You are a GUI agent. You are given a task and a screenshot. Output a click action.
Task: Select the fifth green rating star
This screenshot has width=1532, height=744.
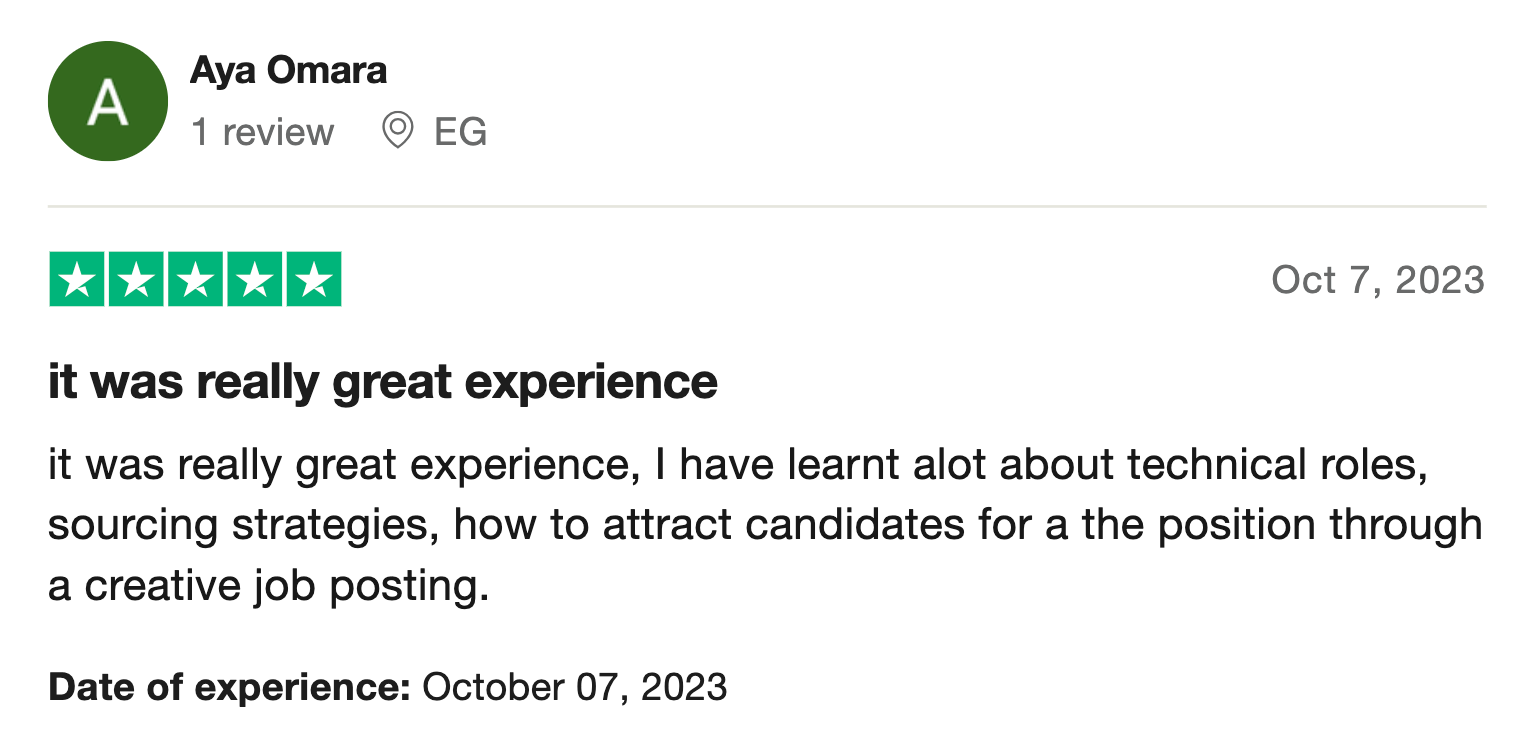point(314,279)
